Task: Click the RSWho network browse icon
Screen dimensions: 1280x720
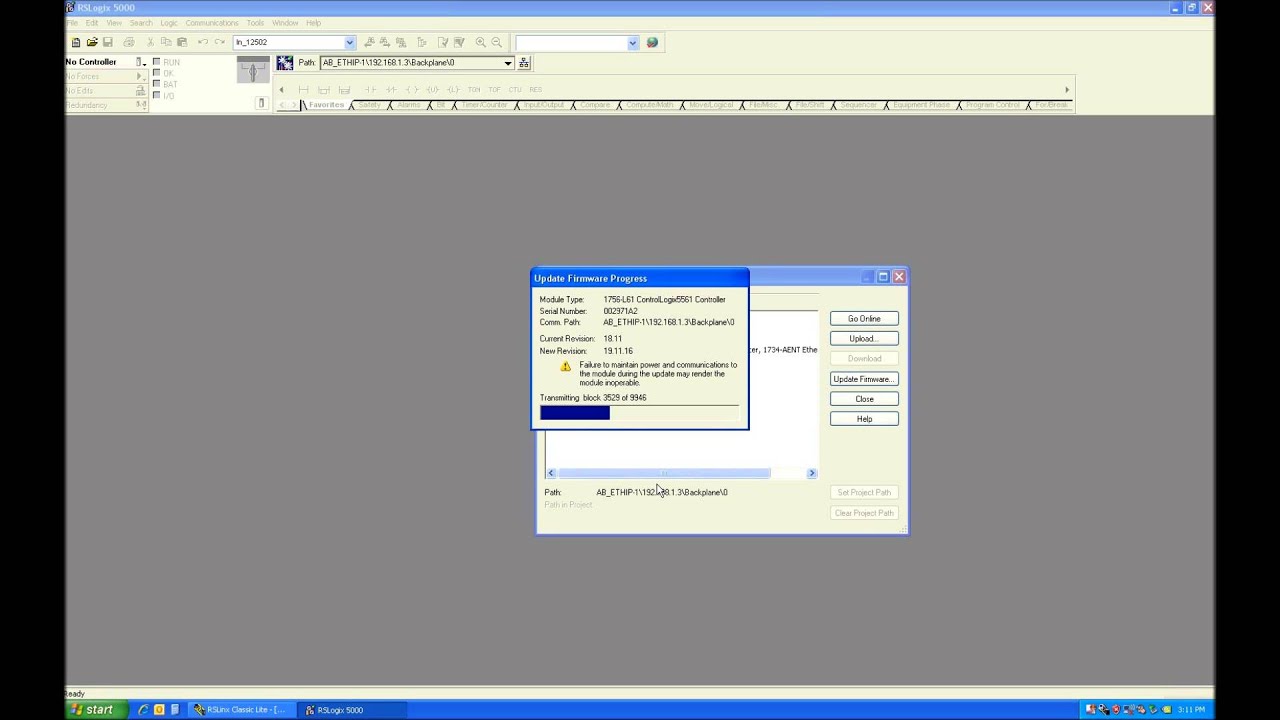Action: point(523,63)
